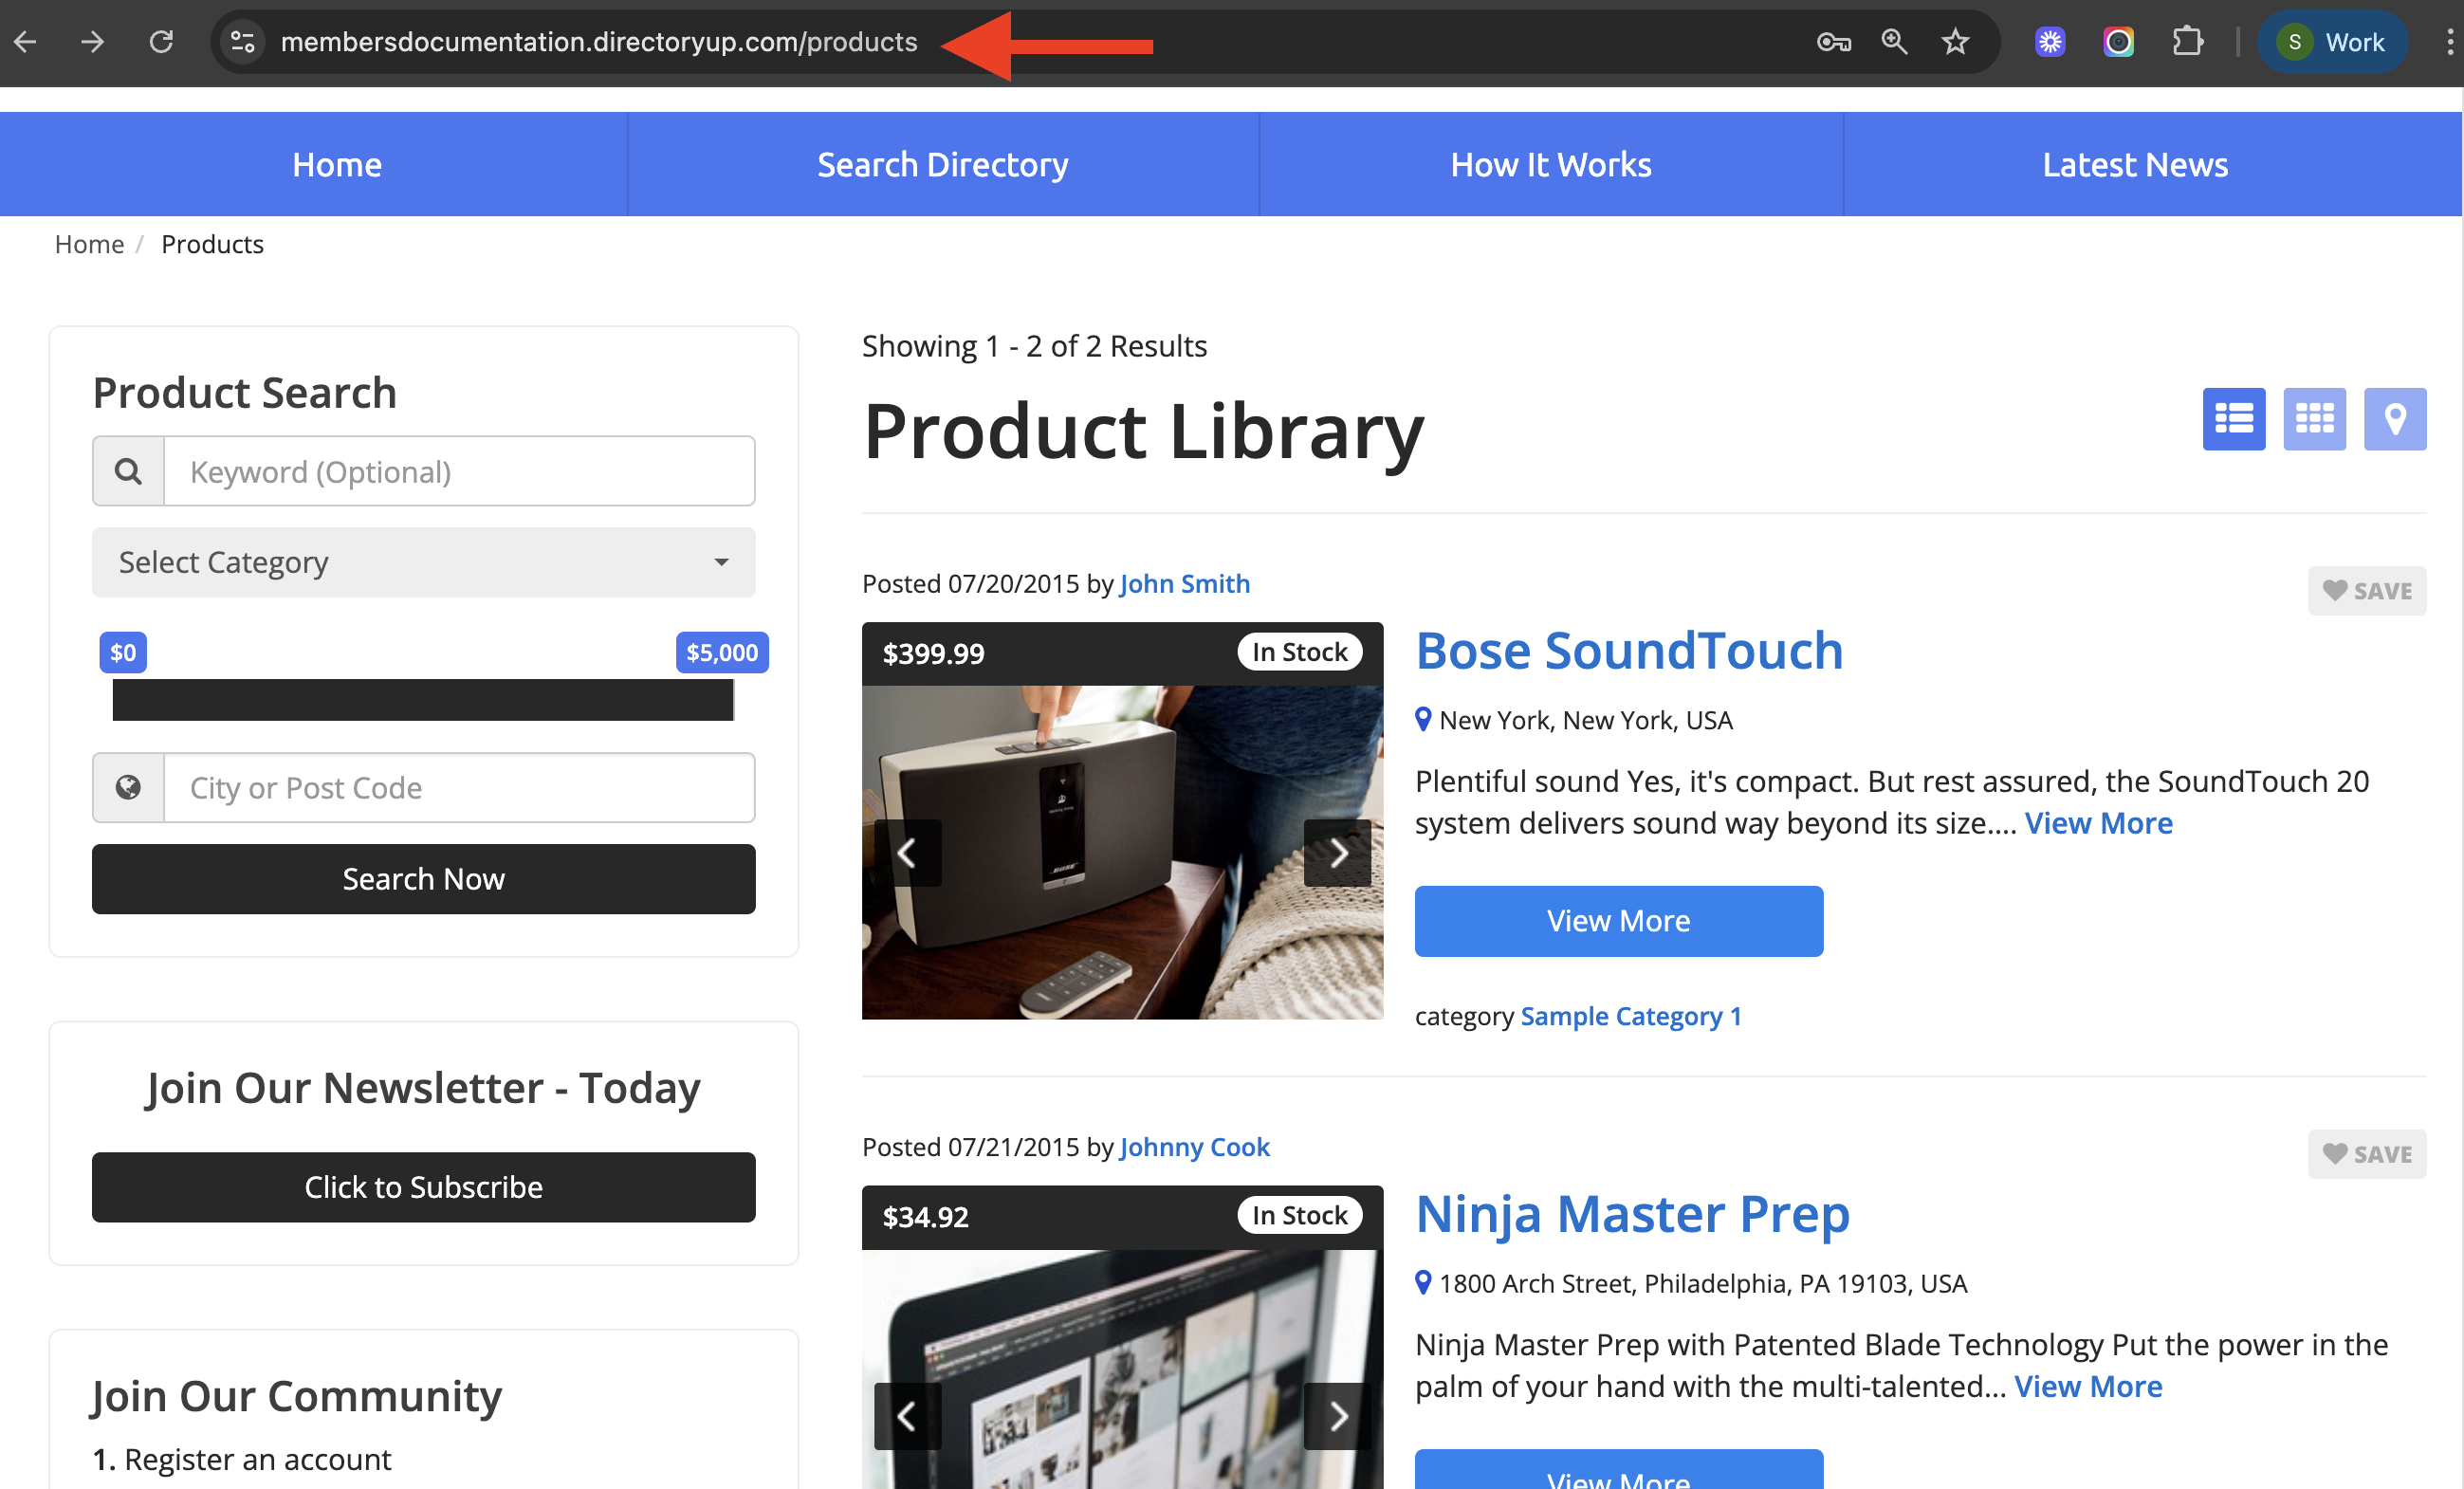Viewport: 2464px width, 1489px height.
Task: Open the John Smith author link
Action: tap(1184, 584)
